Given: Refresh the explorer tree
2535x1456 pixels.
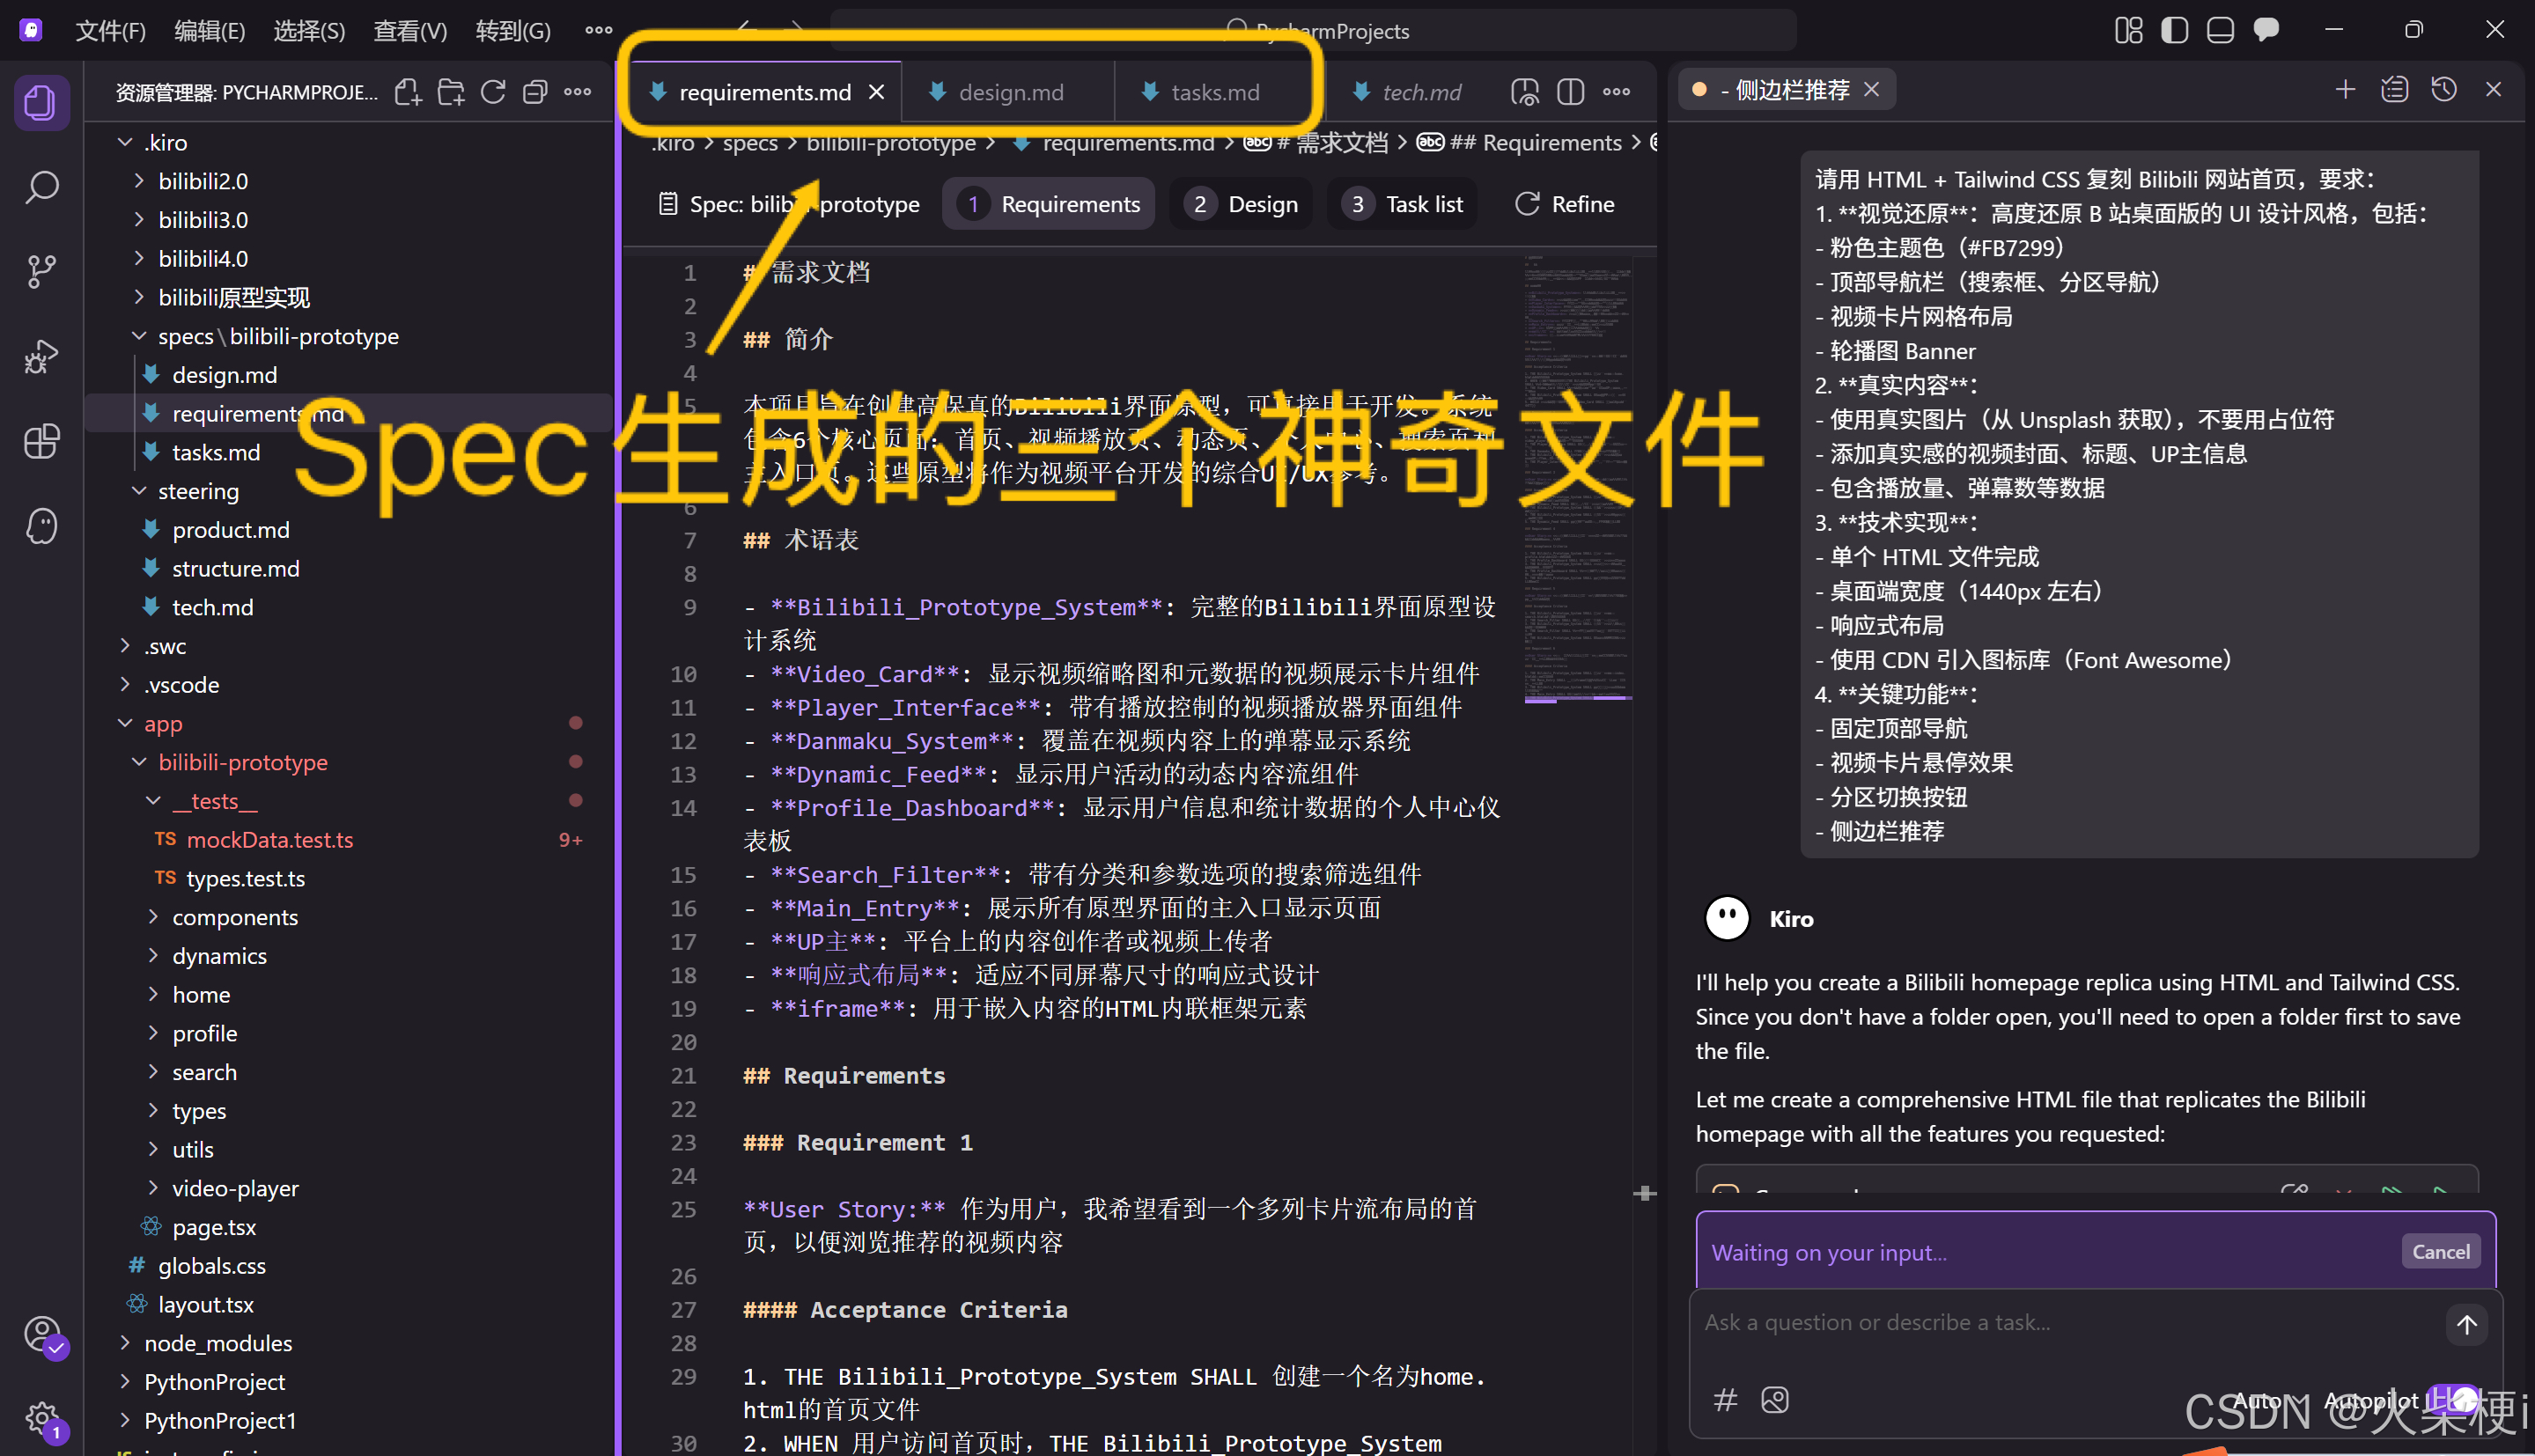Looking at the screenshot, I should pyautogui.click(x=493, y=92).
